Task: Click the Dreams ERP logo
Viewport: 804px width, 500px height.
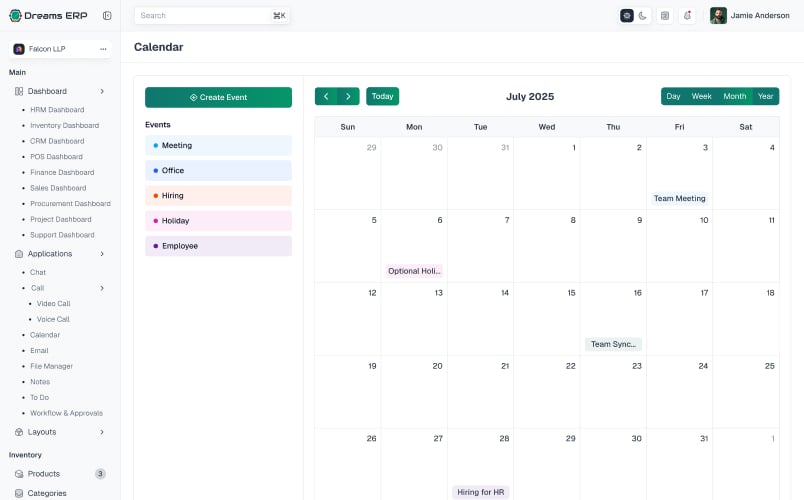Action: tap(48, 15)
